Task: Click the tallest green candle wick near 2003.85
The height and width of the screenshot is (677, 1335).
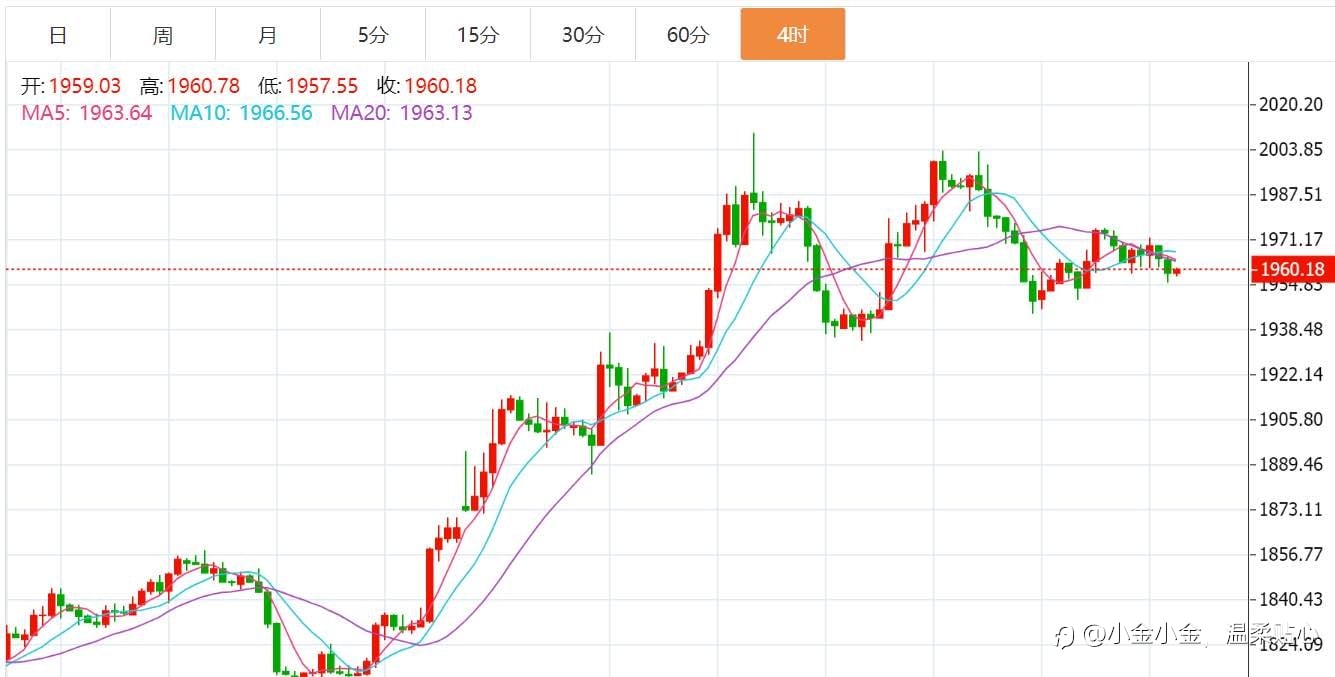Action: click(753, 160)
